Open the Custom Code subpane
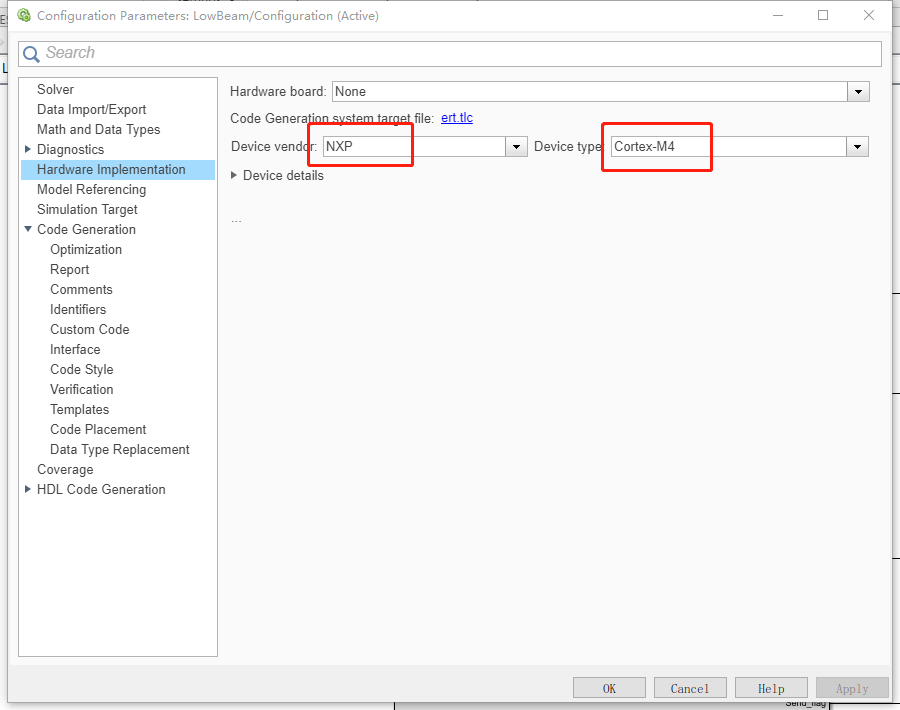The image size is (900, 710). tap(90, 329)
